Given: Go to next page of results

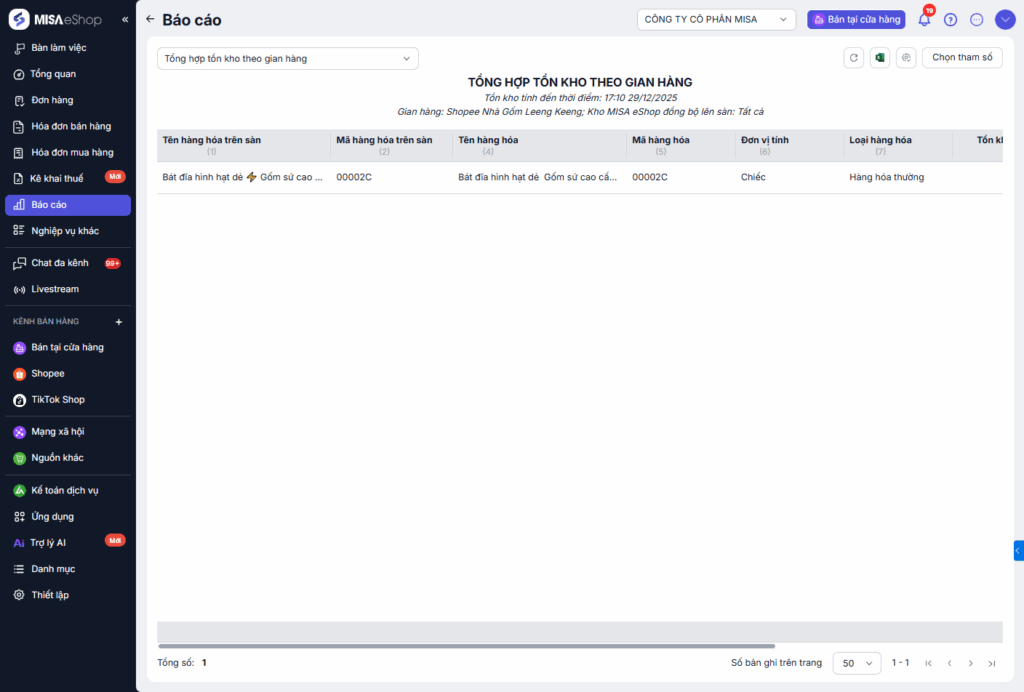Looking at the screenshot, I should (970, 663).
